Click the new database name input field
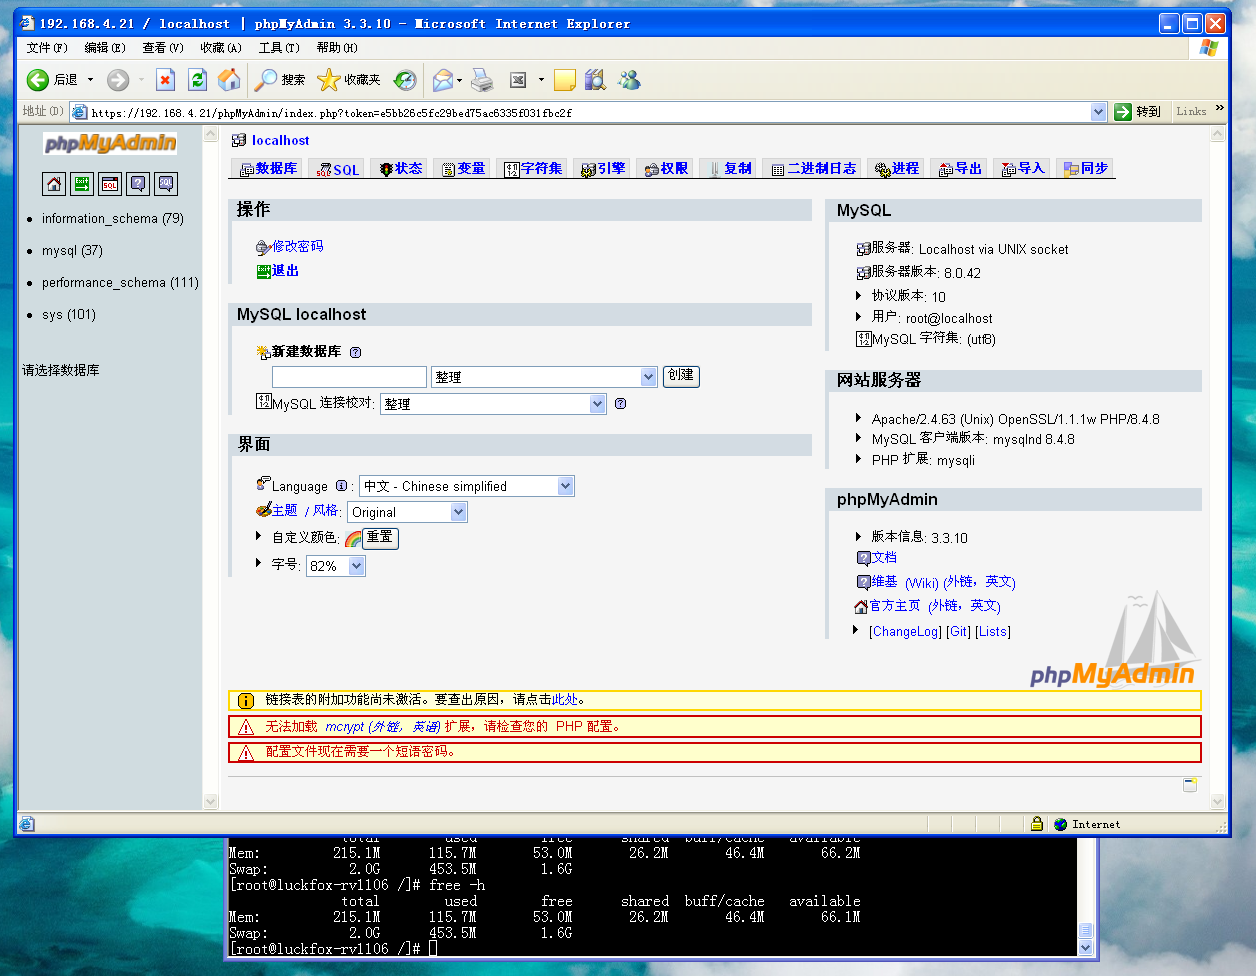This screenshot has width=1256, height=976. (349, 377)
